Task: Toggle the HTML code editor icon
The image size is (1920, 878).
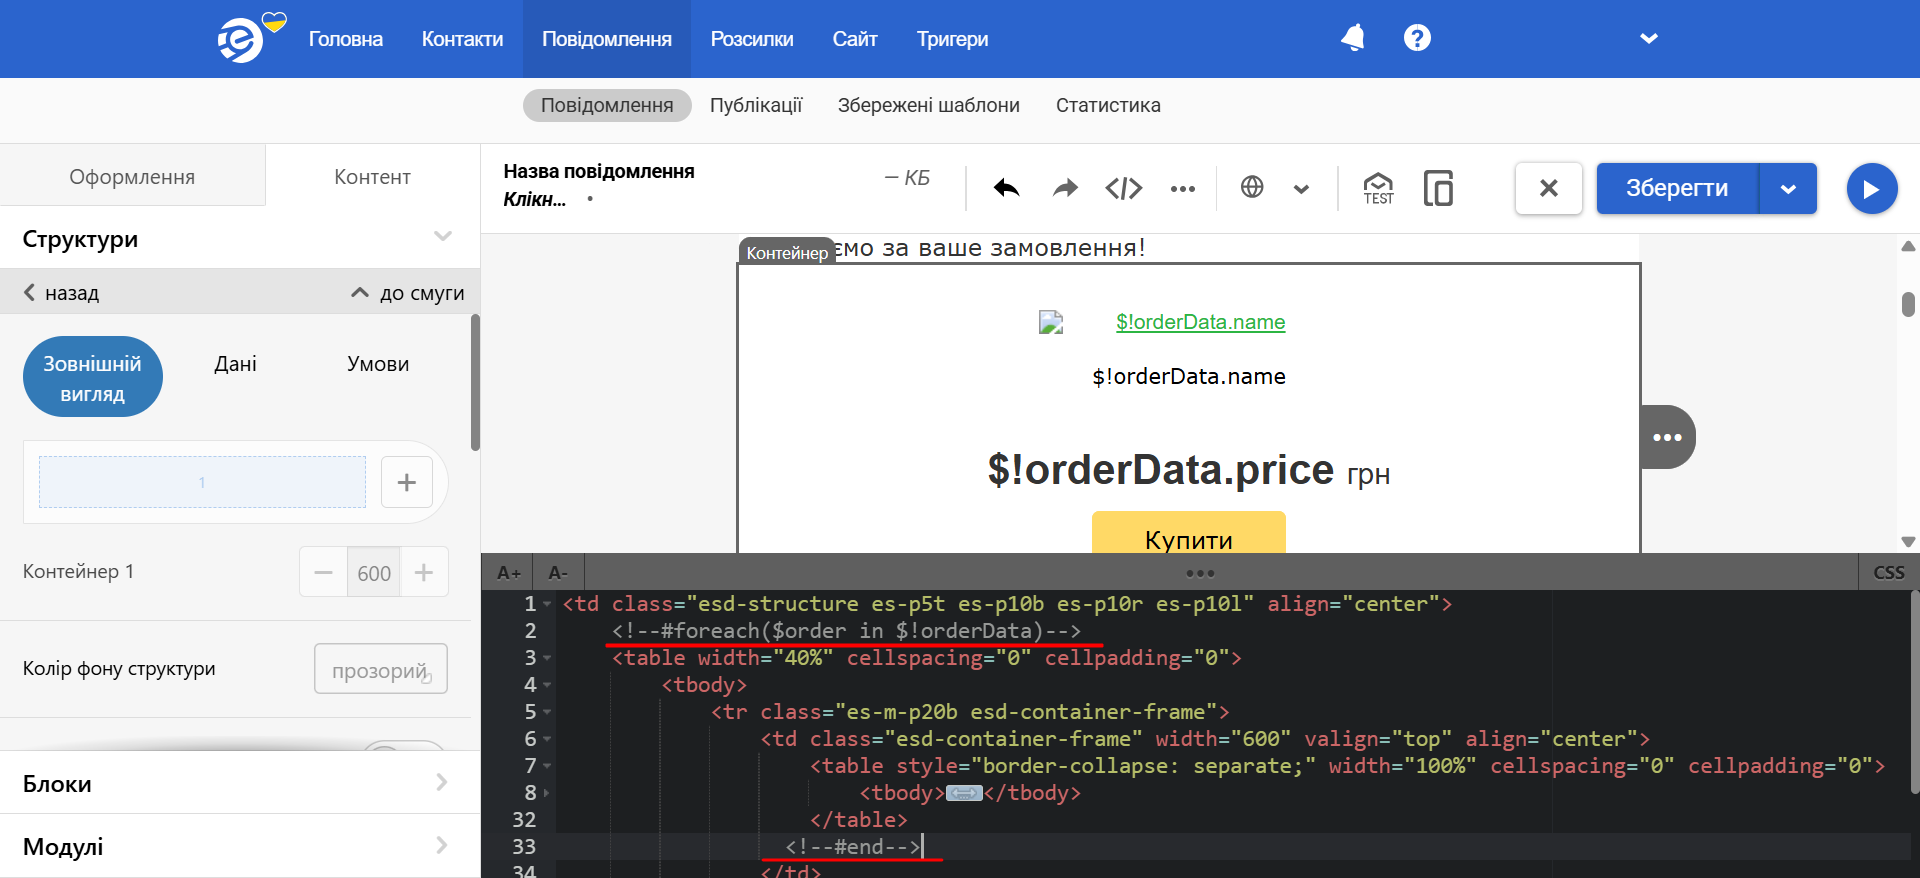Action: point(1124,188)
